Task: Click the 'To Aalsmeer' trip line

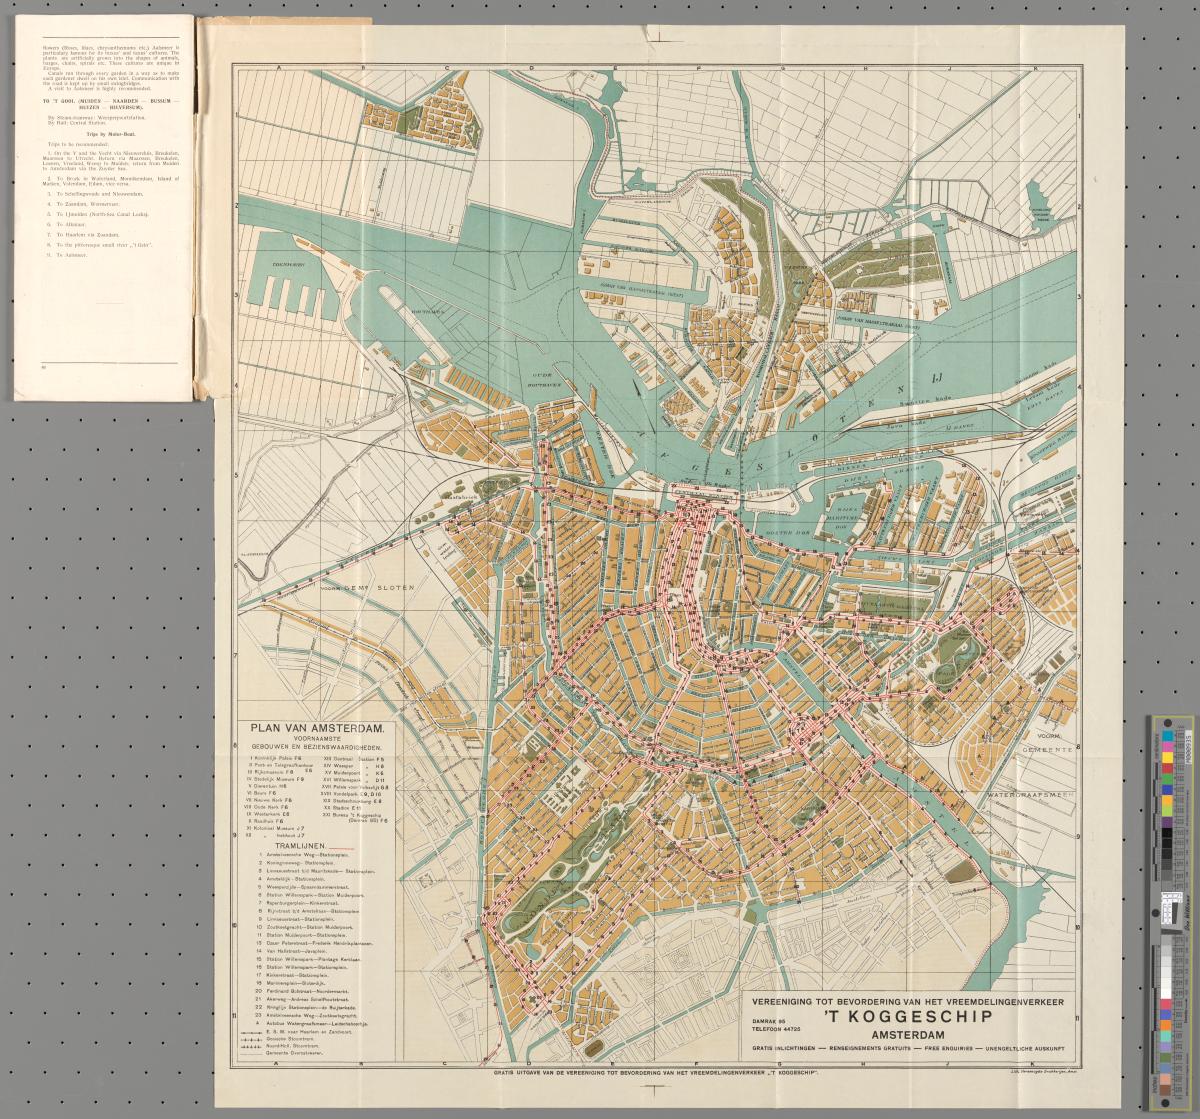Action: click(x=72, y=255)
